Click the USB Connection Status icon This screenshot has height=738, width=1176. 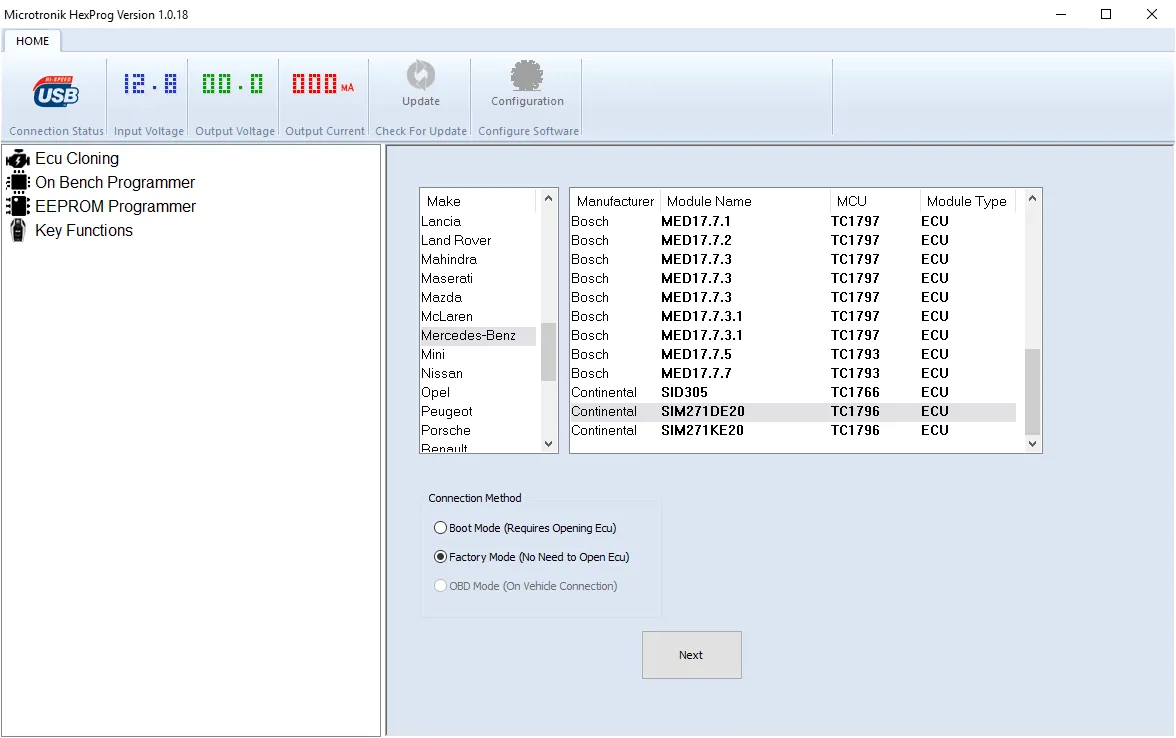pos(56,92)
